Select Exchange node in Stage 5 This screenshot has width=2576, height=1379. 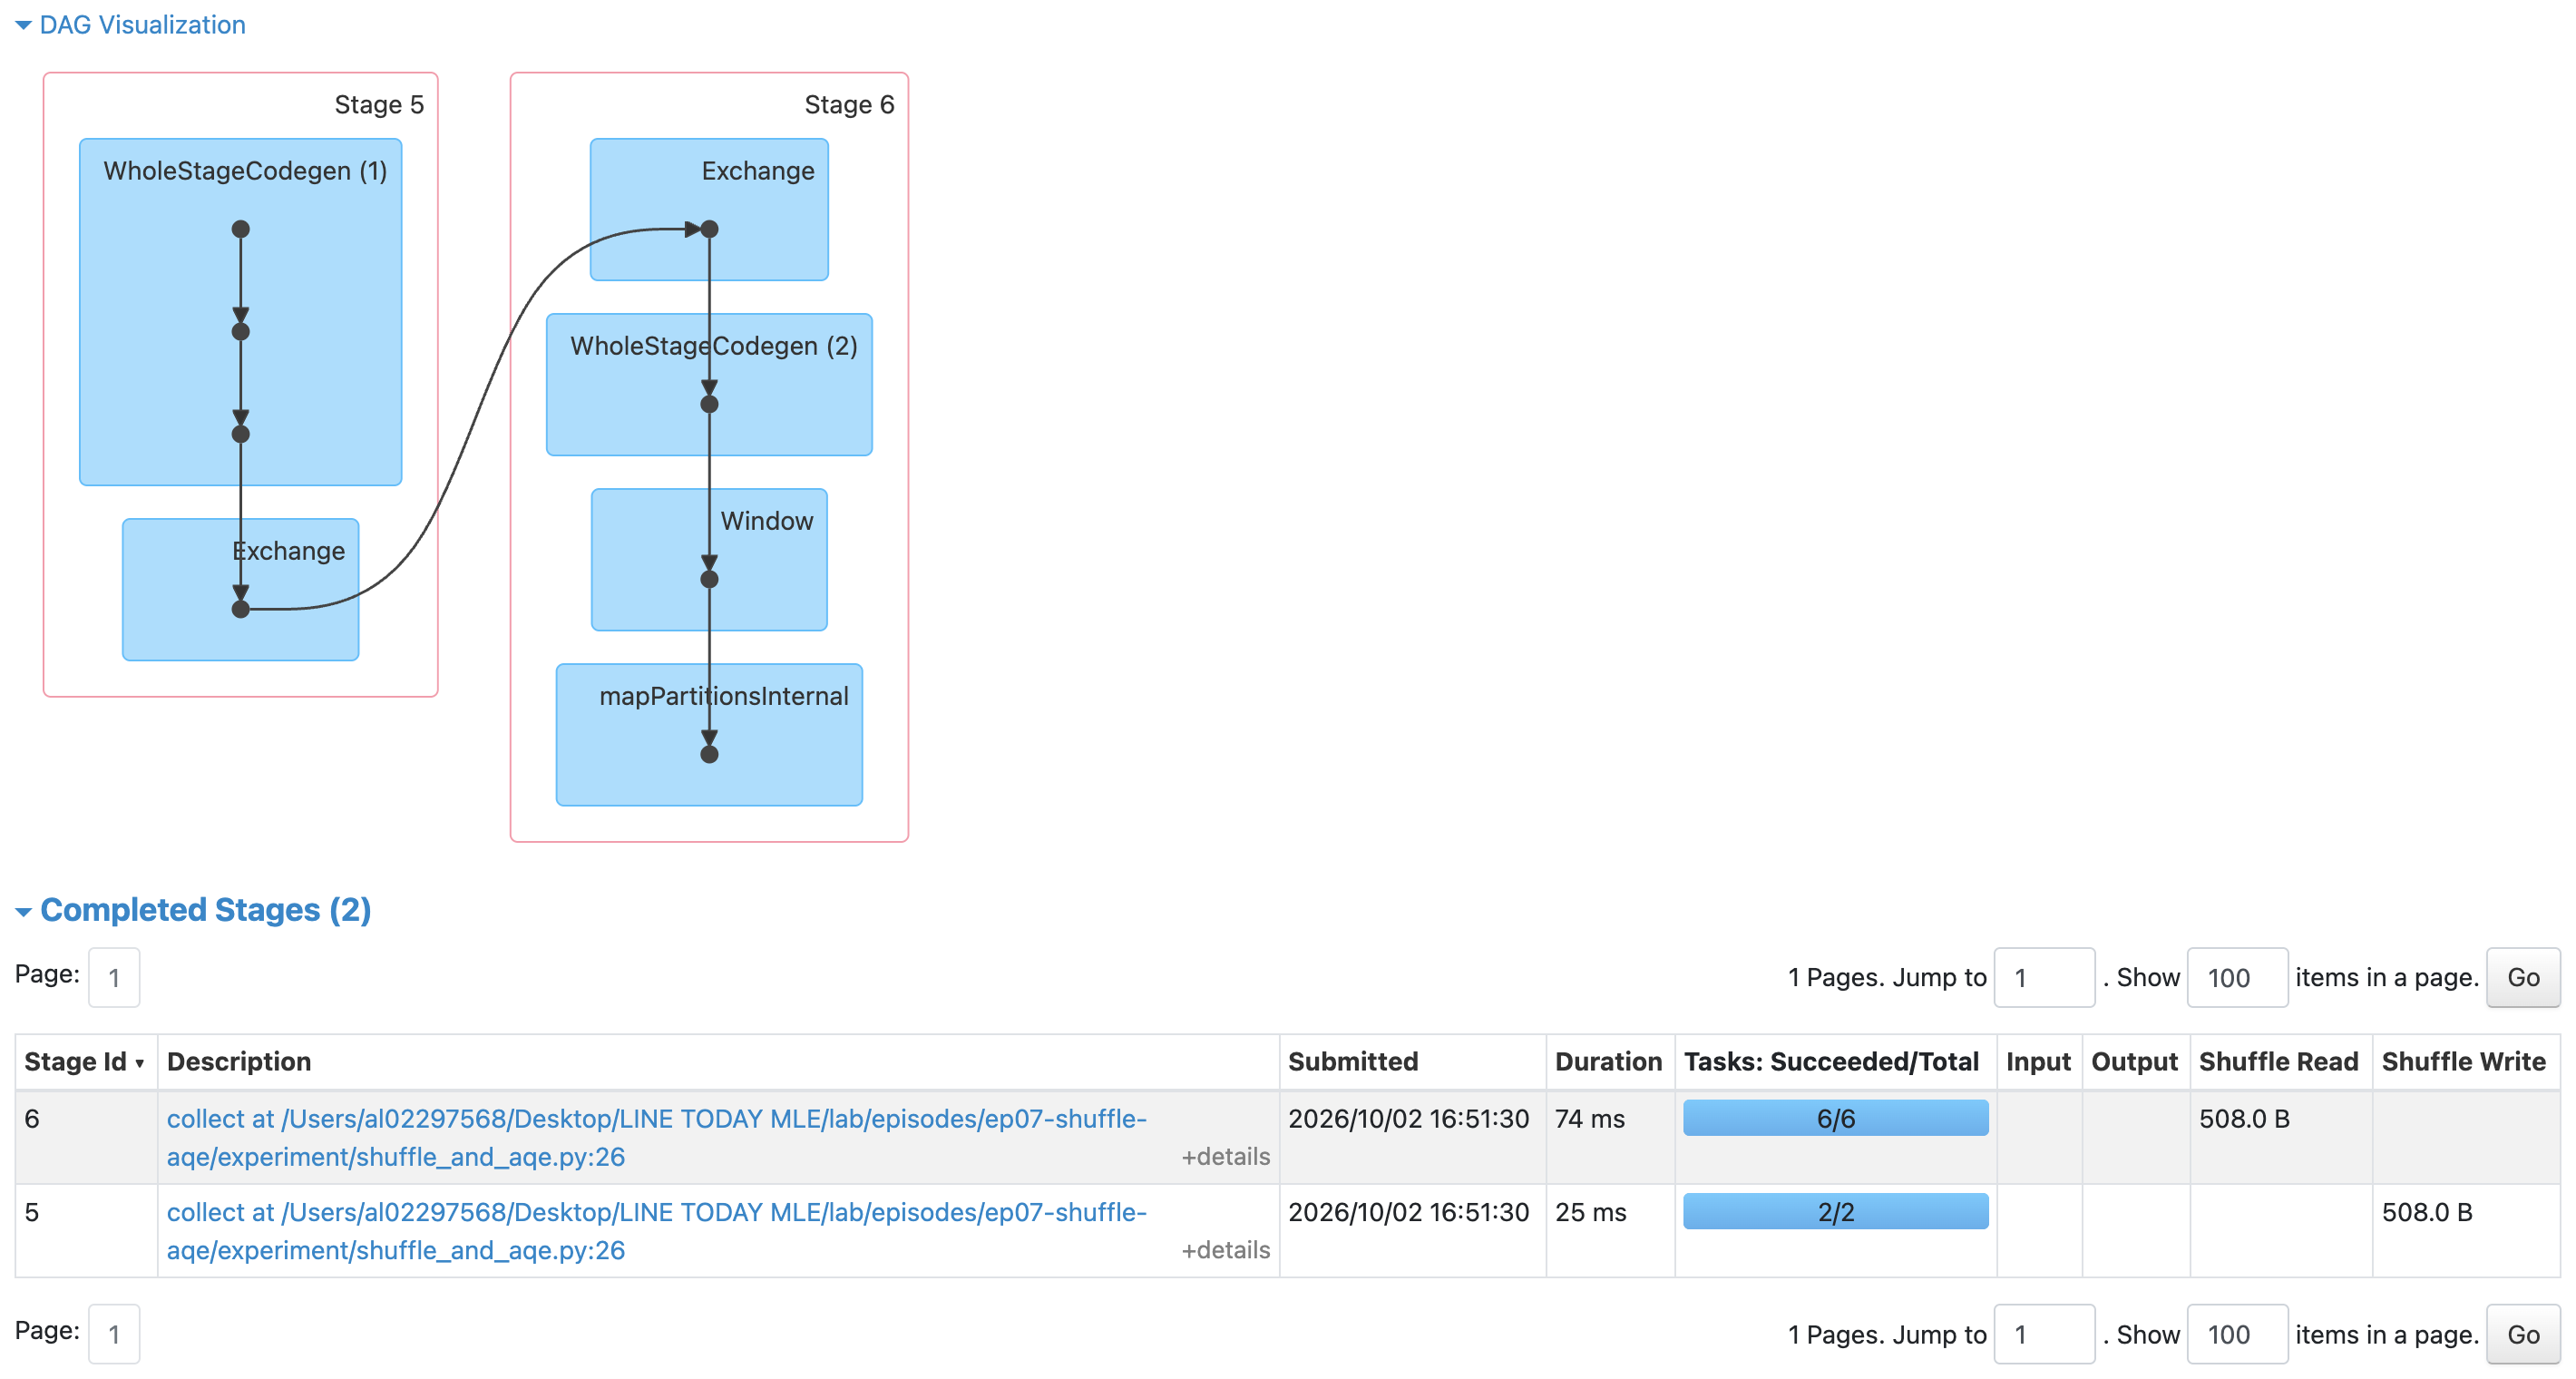pyautogui.click(x=241, y=589)
